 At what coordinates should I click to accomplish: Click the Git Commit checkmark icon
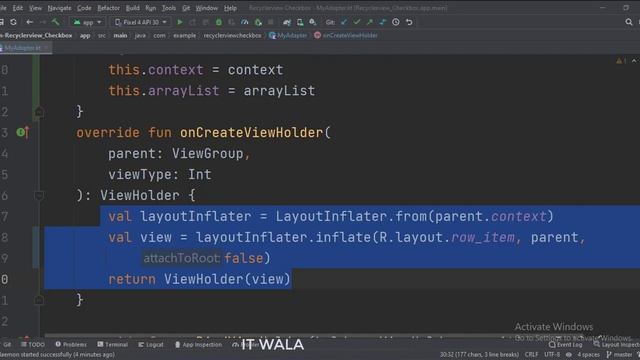click(357, 22)
